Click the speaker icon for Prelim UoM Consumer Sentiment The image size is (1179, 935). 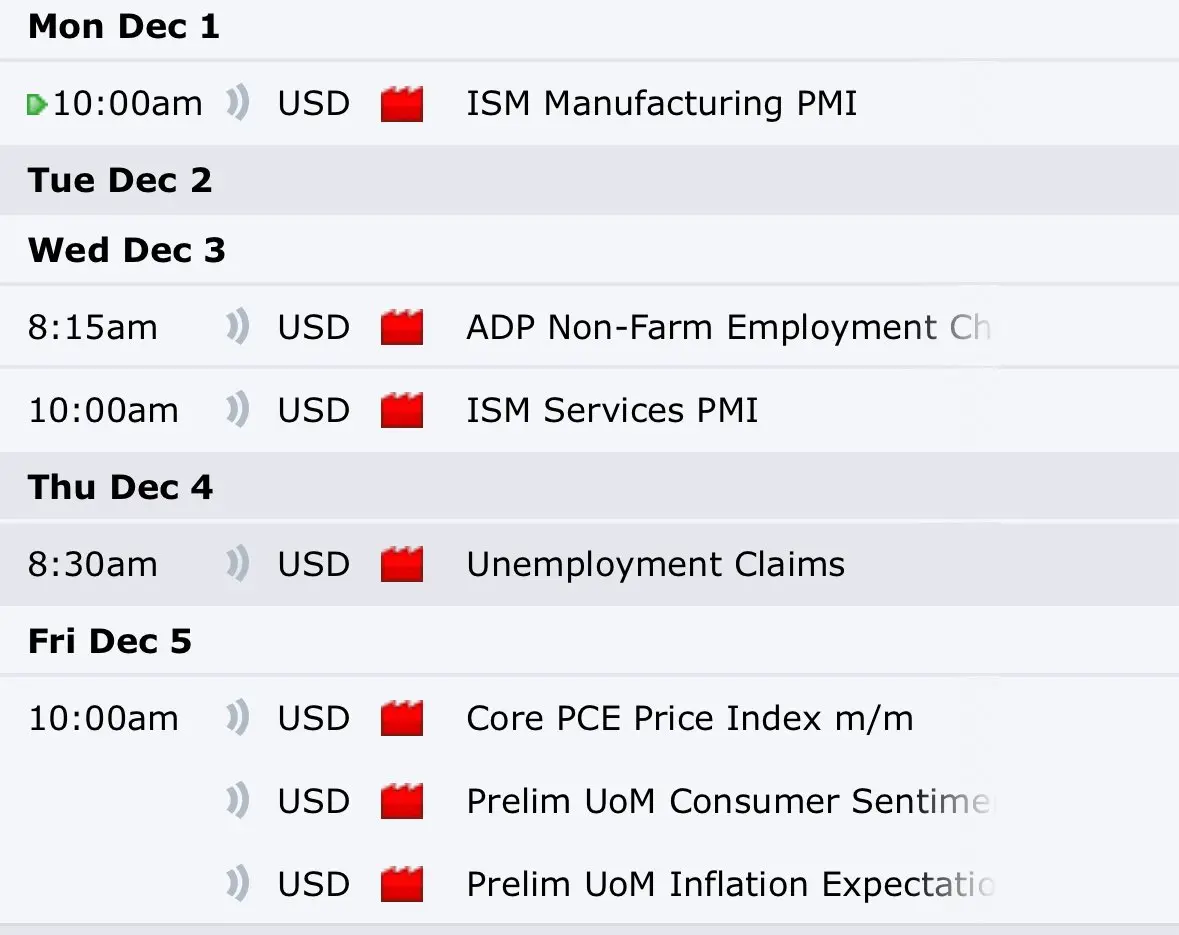tap(237, 801)
